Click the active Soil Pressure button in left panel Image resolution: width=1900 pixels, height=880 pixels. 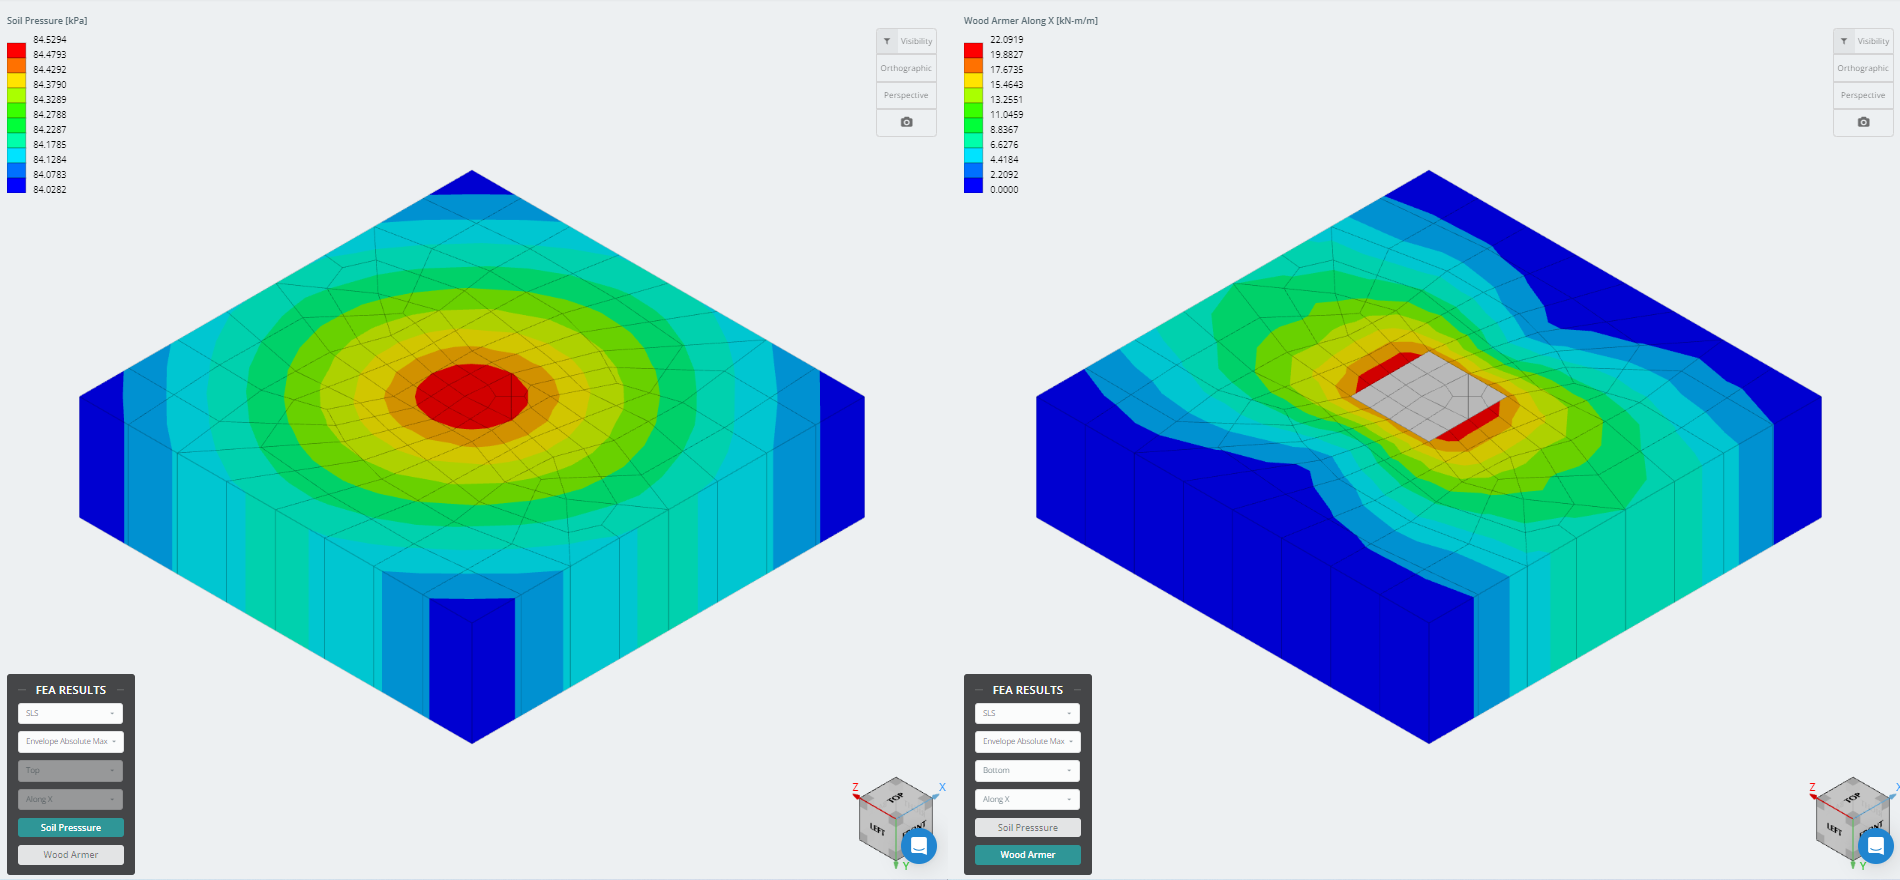click(x=70, y=827)
